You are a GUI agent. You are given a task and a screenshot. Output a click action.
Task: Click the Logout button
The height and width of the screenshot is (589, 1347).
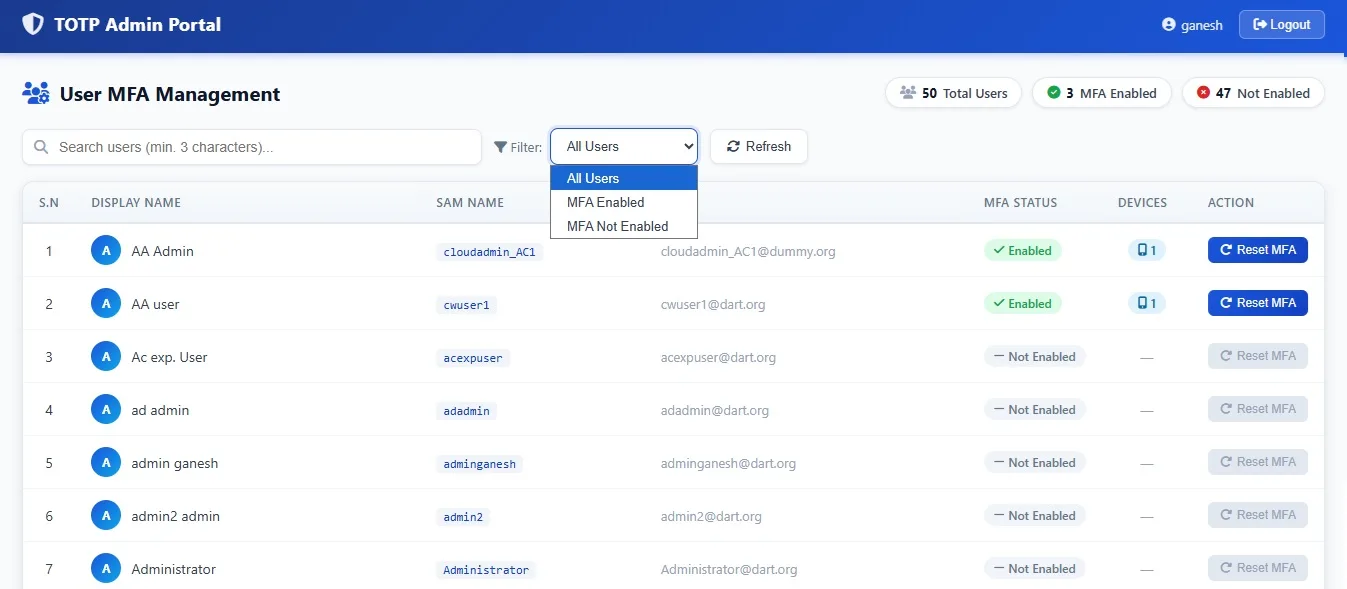click(1282, 24)
